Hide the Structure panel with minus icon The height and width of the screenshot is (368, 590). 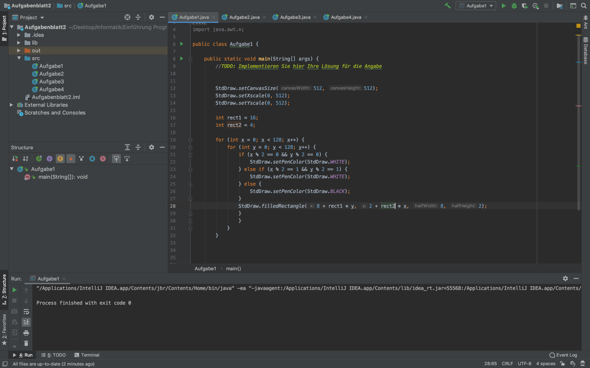pyautogui.click(x=162, y=147)
